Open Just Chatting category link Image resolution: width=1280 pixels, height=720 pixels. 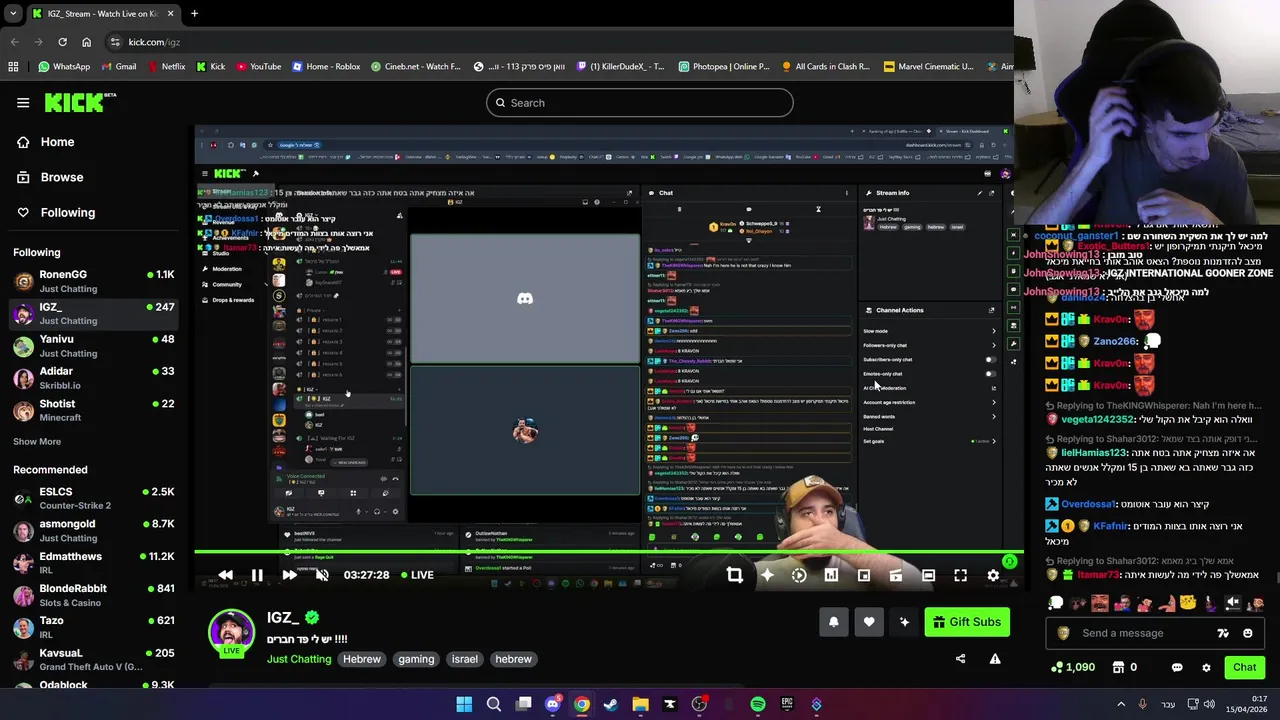(x=299, y=659)
